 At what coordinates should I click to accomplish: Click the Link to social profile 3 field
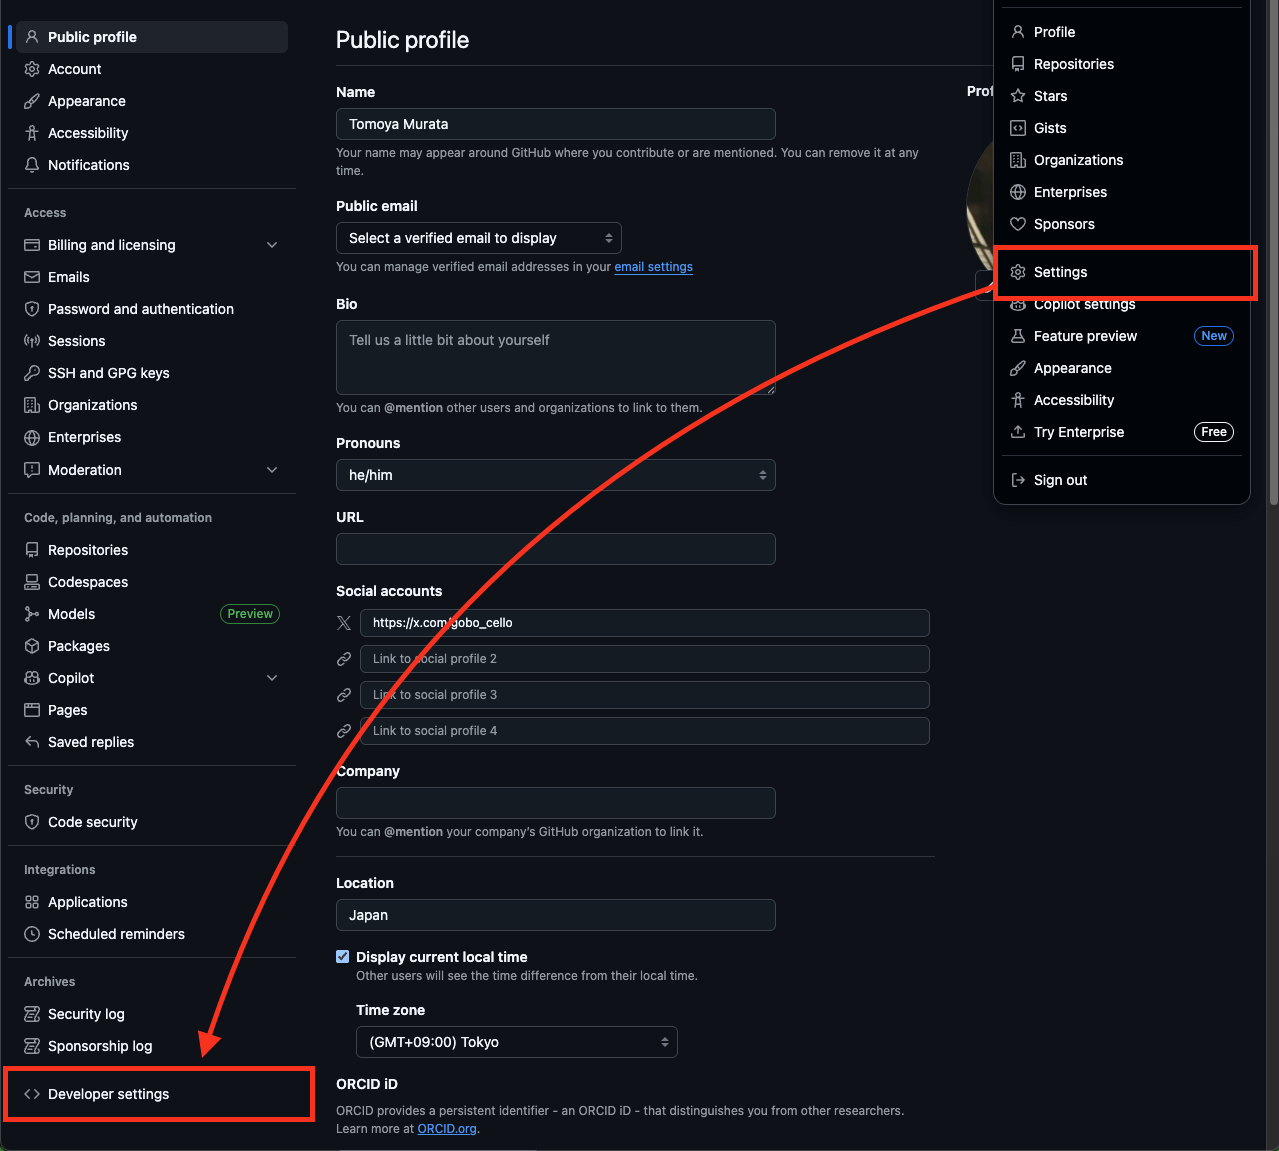click(x=645, y=695)
